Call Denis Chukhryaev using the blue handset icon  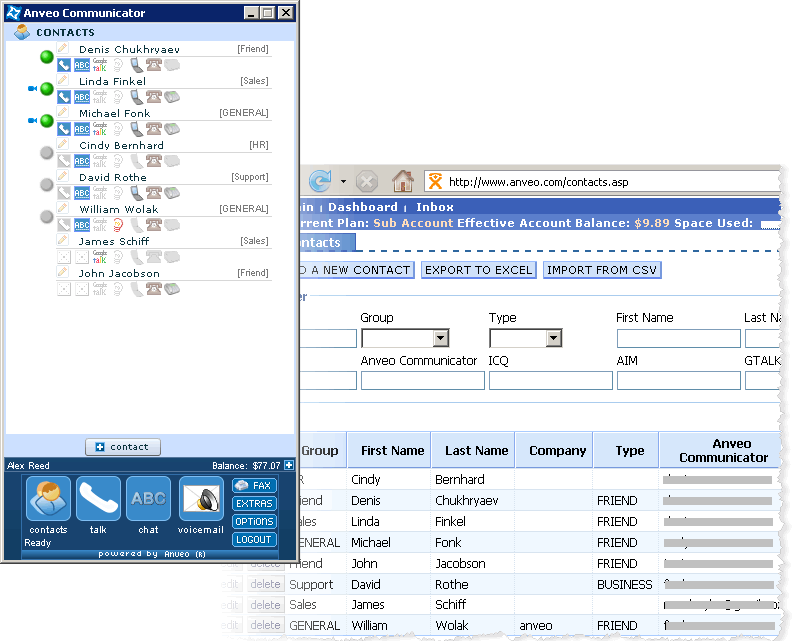(64, 65)
